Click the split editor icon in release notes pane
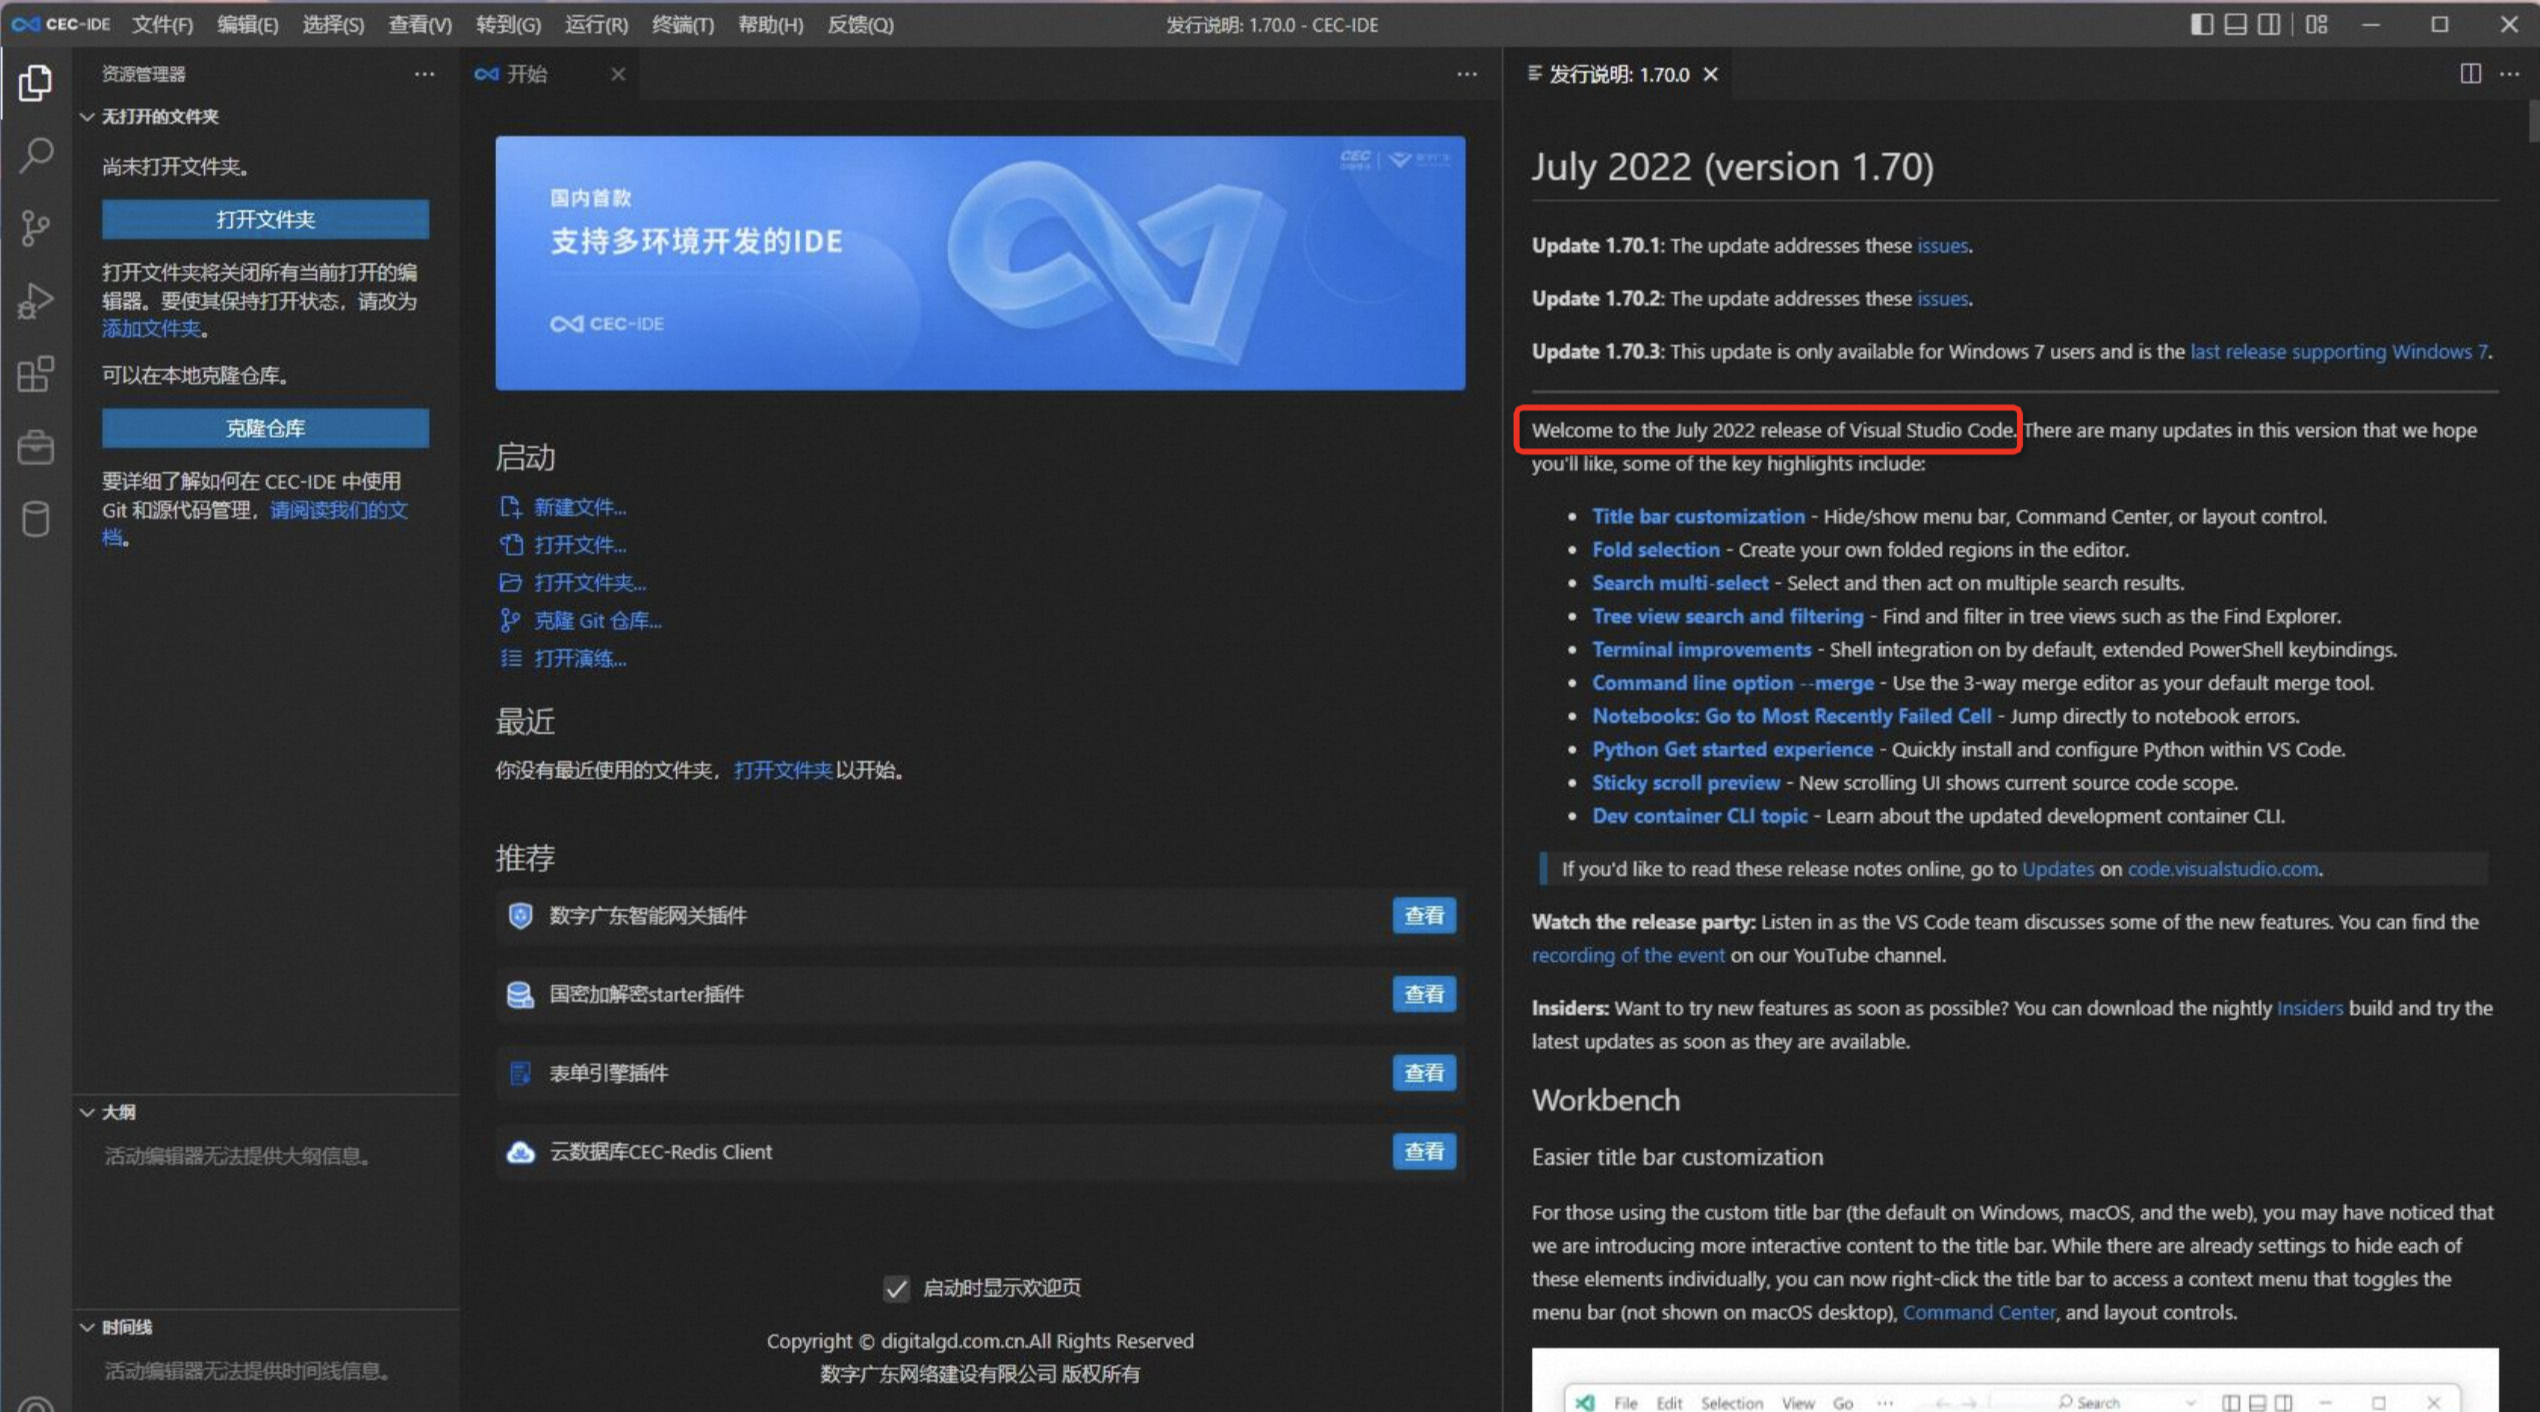The height and width of the screenshot is (1412, 2540). pos(2470,74)
